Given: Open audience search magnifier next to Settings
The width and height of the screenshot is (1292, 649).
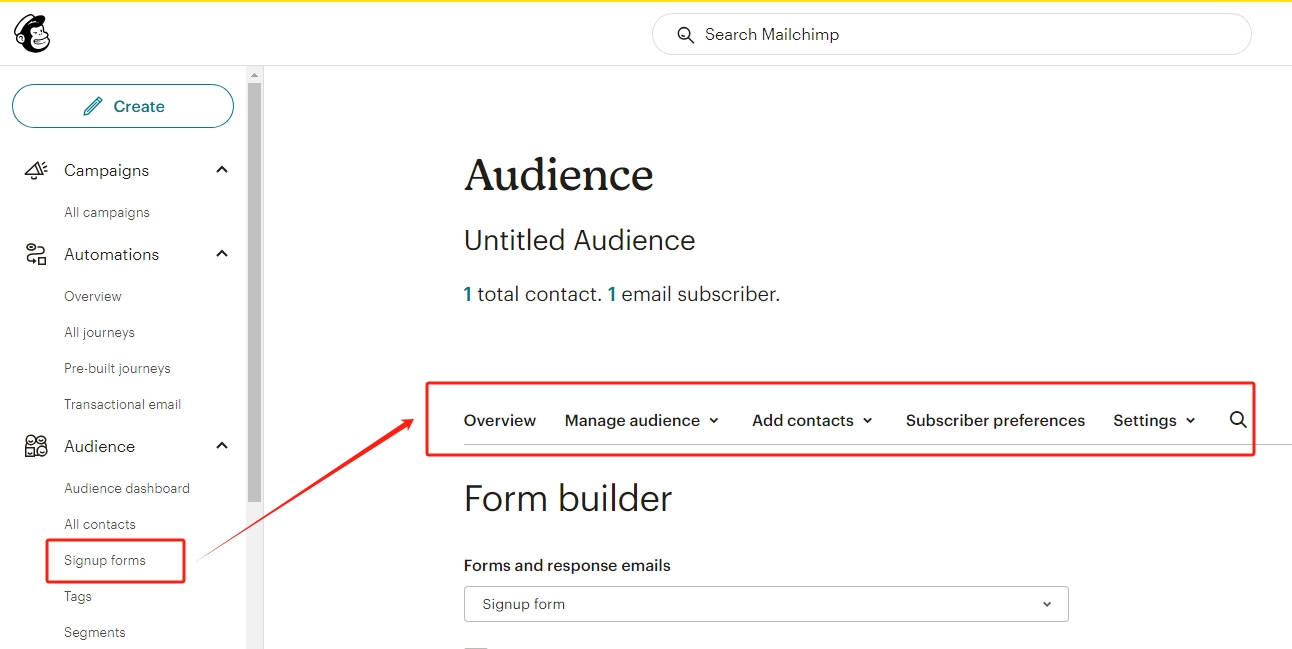Looking at the screenshot, I should pyautogui.click(x=1238, y=420).
